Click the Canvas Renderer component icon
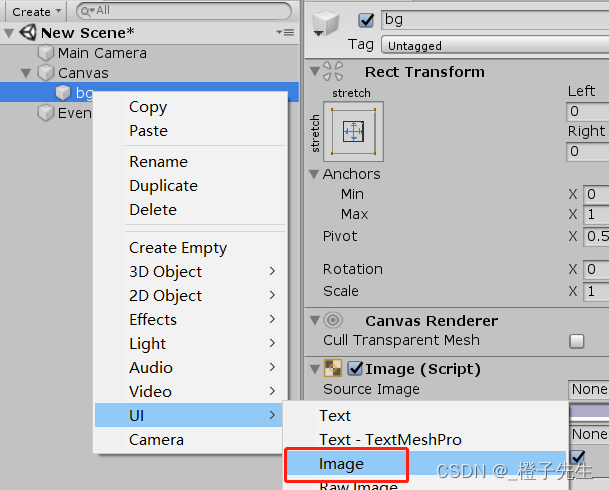This screenshot has width=609, height=490. coord(333,320)
